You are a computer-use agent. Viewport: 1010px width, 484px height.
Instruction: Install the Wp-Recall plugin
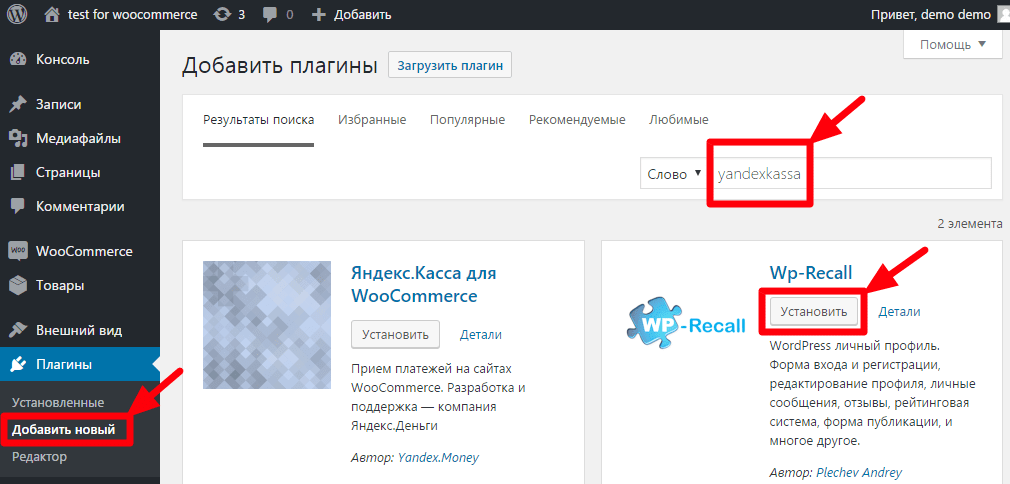(814, 311)
